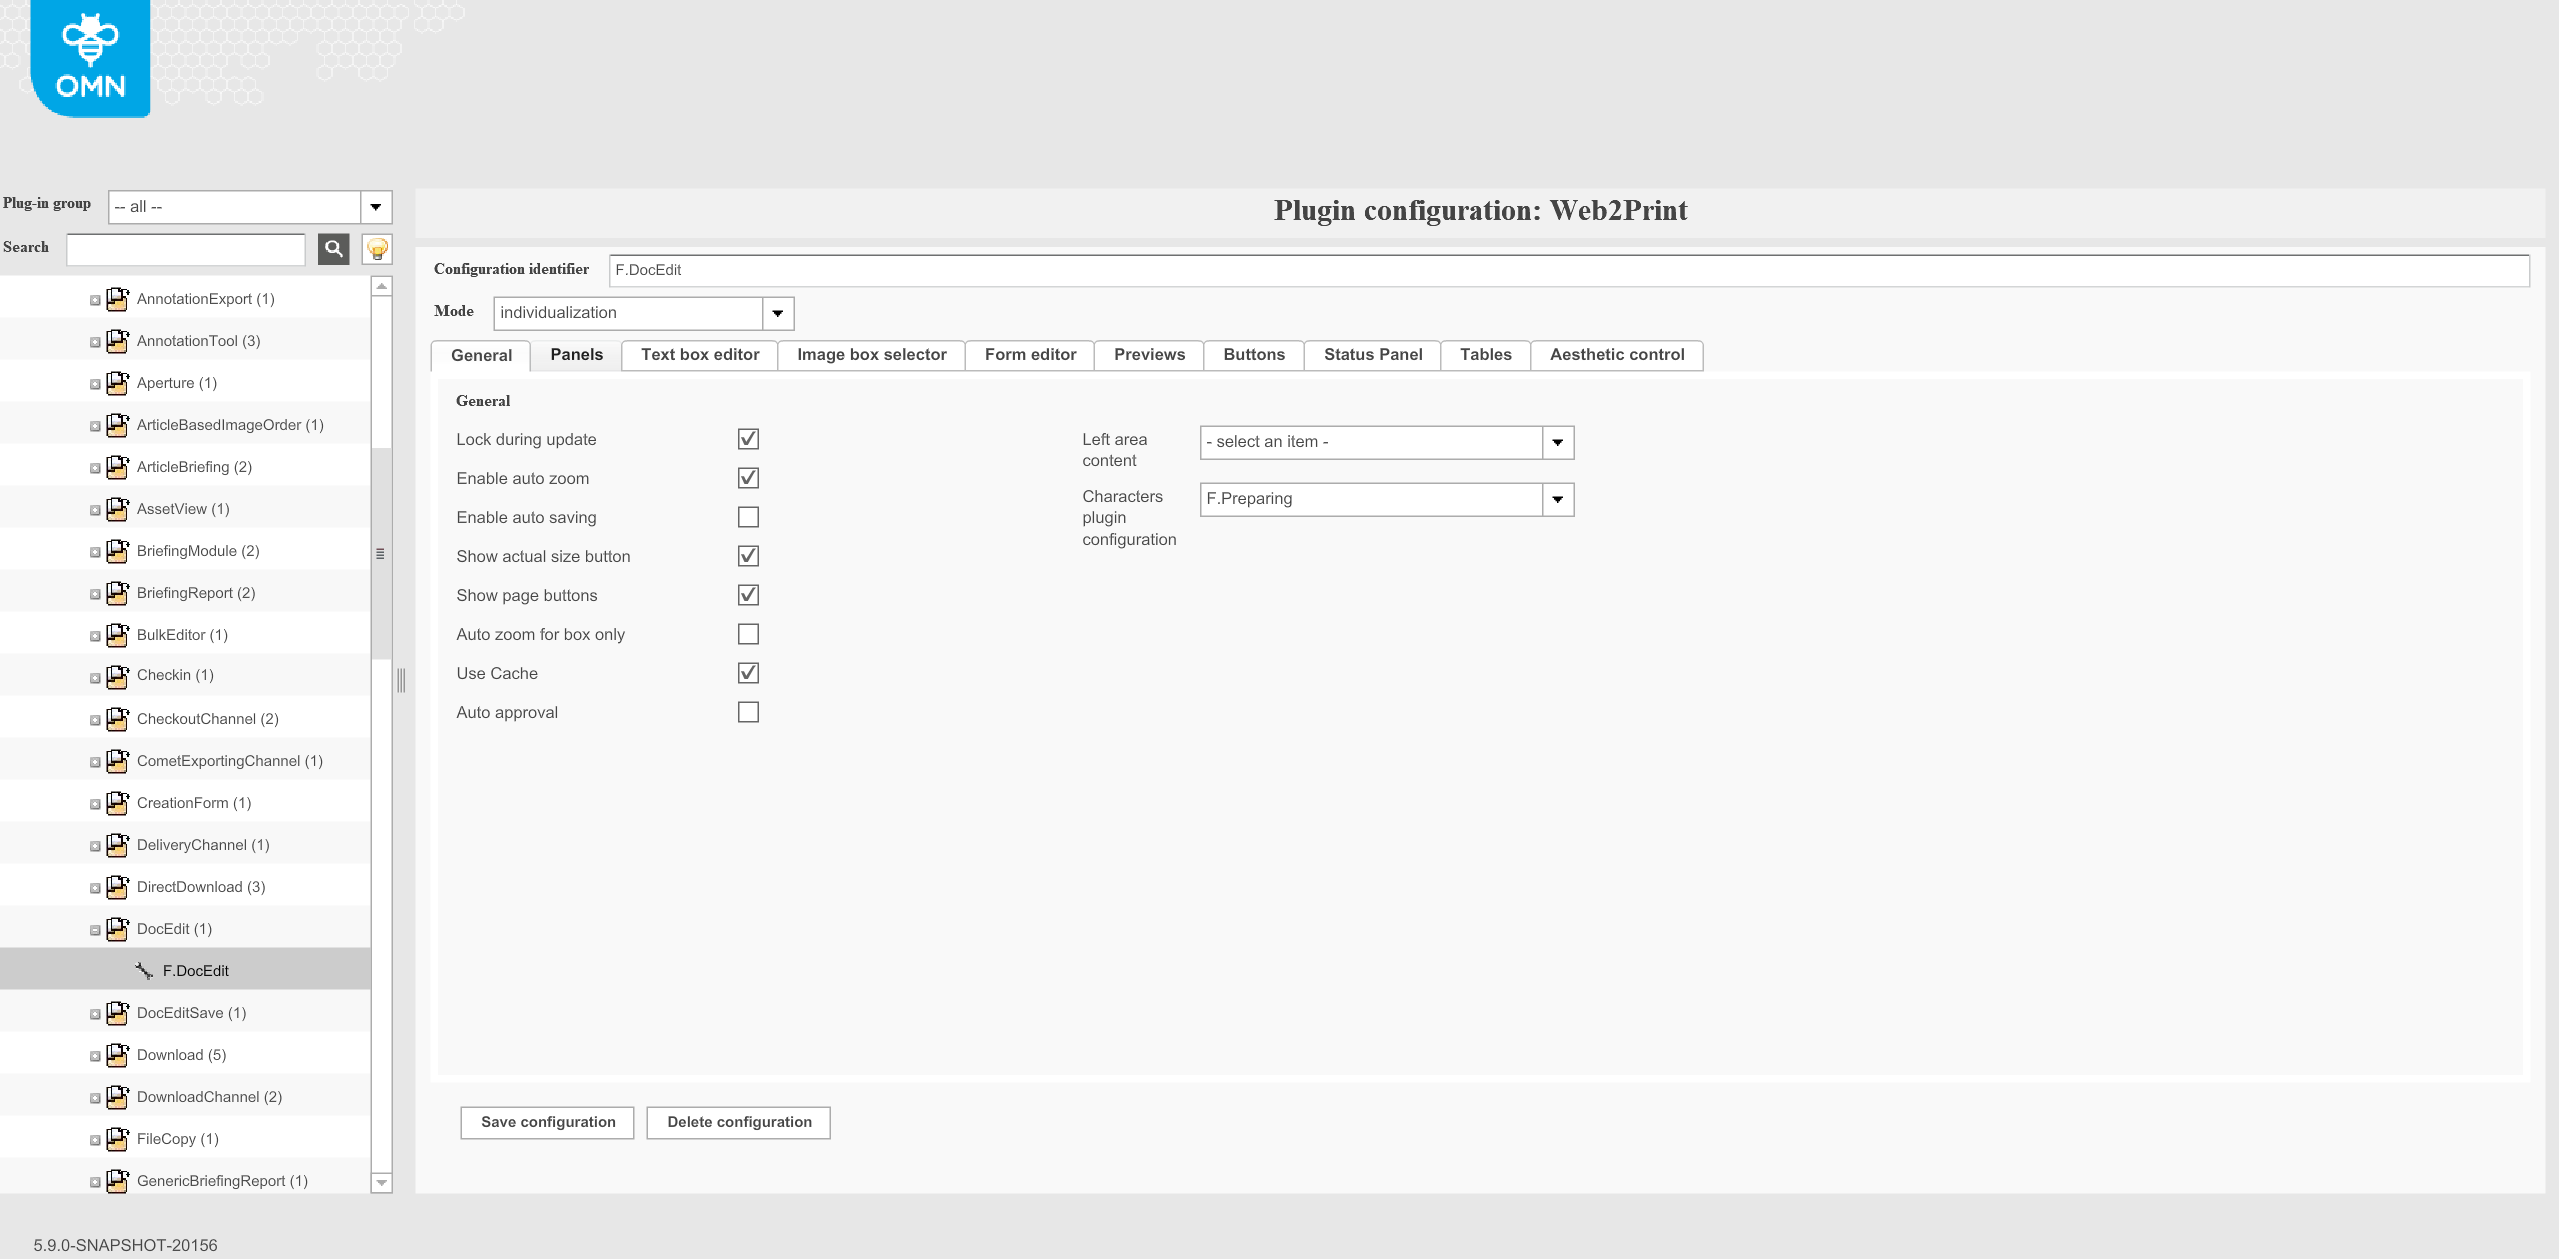Click the AnnotationTool plugin icon
Screen dimensions: 2559x1259
tap(118, 341)
